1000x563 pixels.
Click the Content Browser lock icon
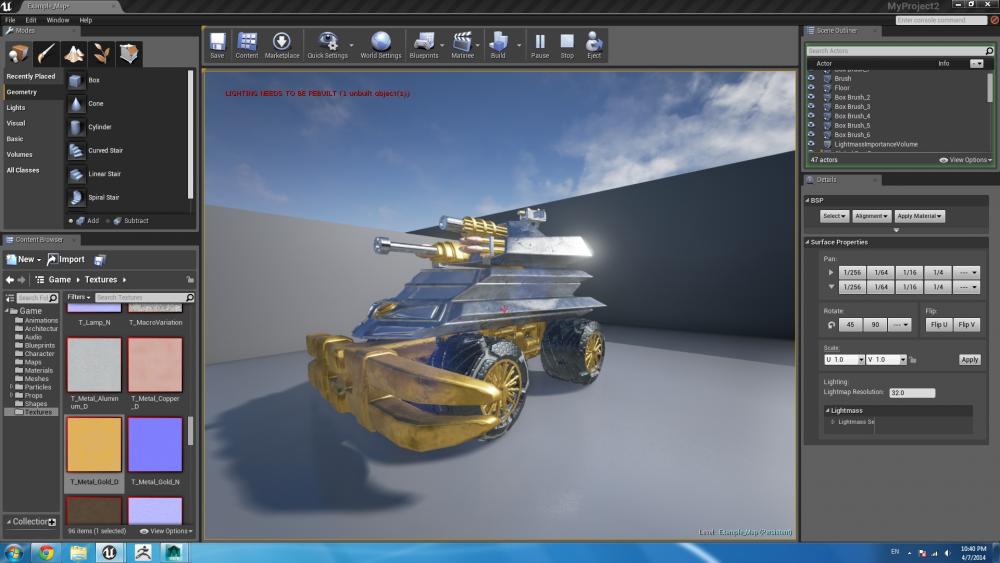(x=190, y=280)
